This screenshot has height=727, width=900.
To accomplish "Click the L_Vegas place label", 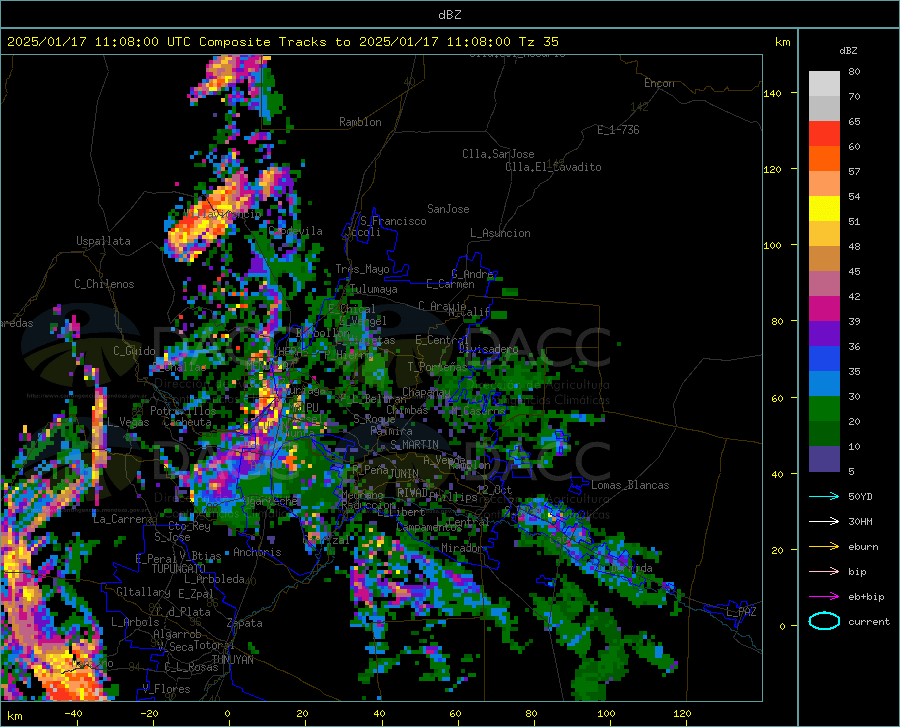I will [x=128, y=422].
